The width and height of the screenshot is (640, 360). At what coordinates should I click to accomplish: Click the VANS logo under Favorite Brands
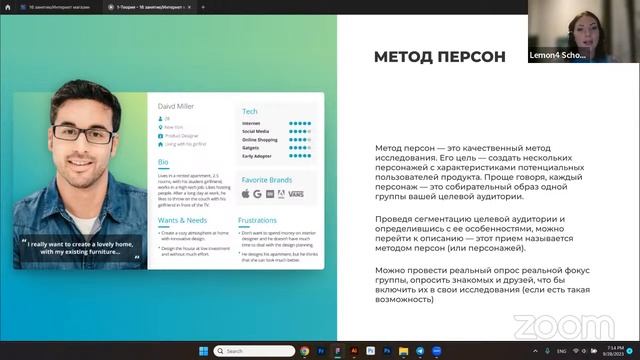(x=296, y=194)
